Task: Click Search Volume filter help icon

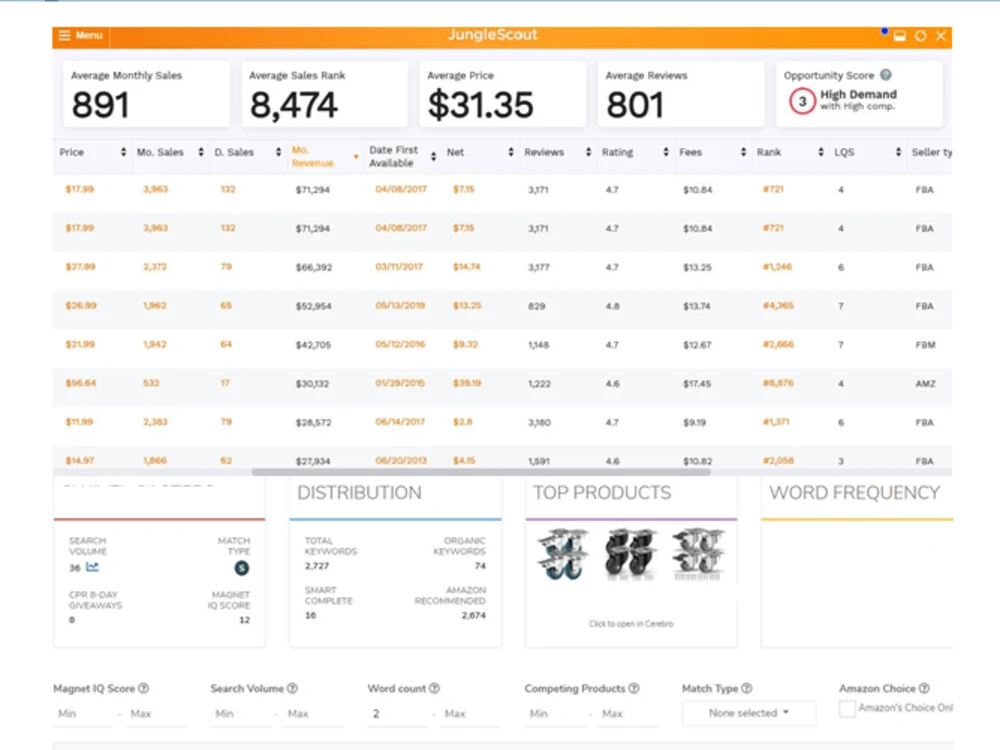Action: pyautogui.click(x=292, y=689)
